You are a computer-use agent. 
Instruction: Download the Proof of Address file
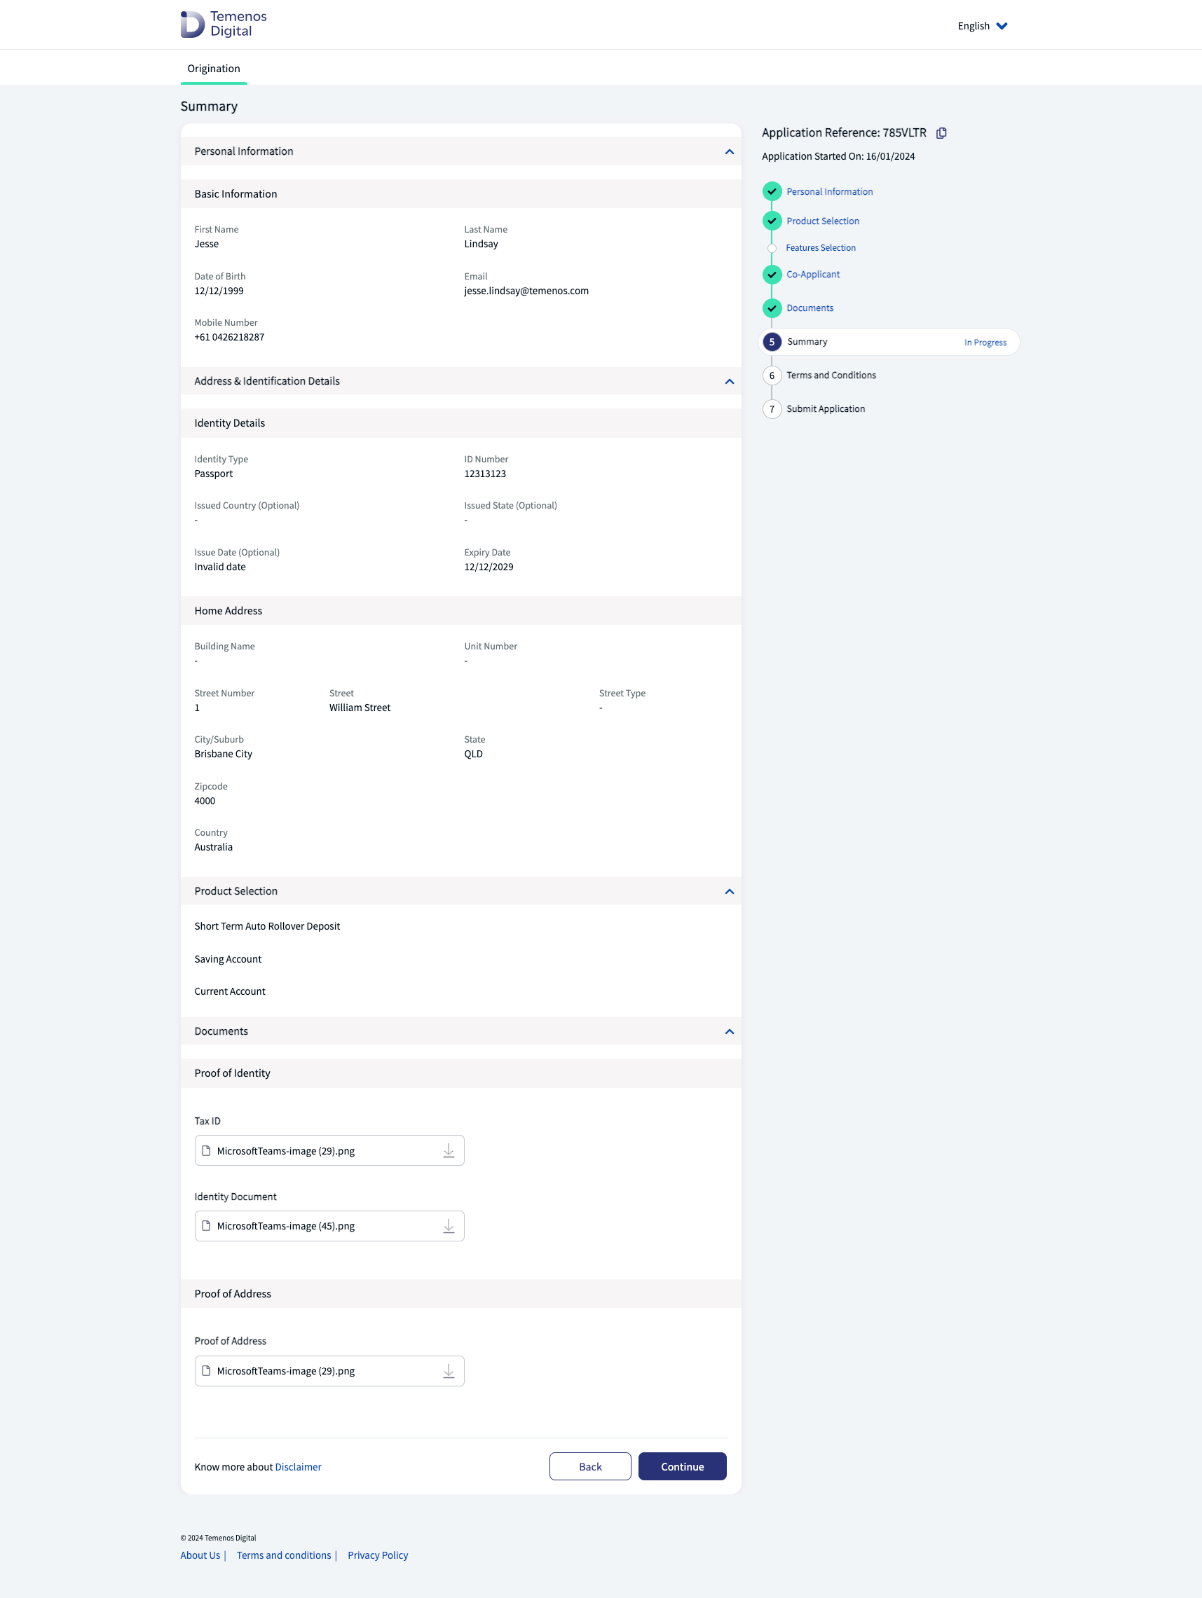449,1372
